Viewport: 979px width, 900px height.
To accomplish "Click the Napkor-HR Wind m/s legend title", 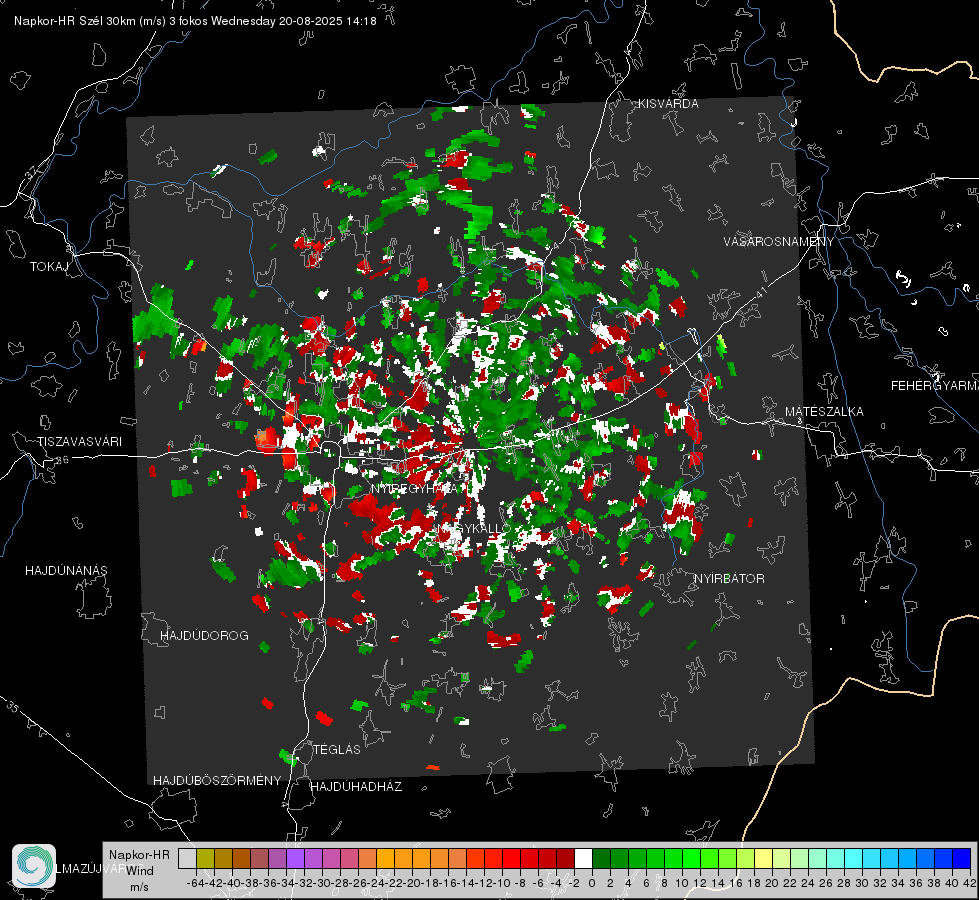I will 139,871.
